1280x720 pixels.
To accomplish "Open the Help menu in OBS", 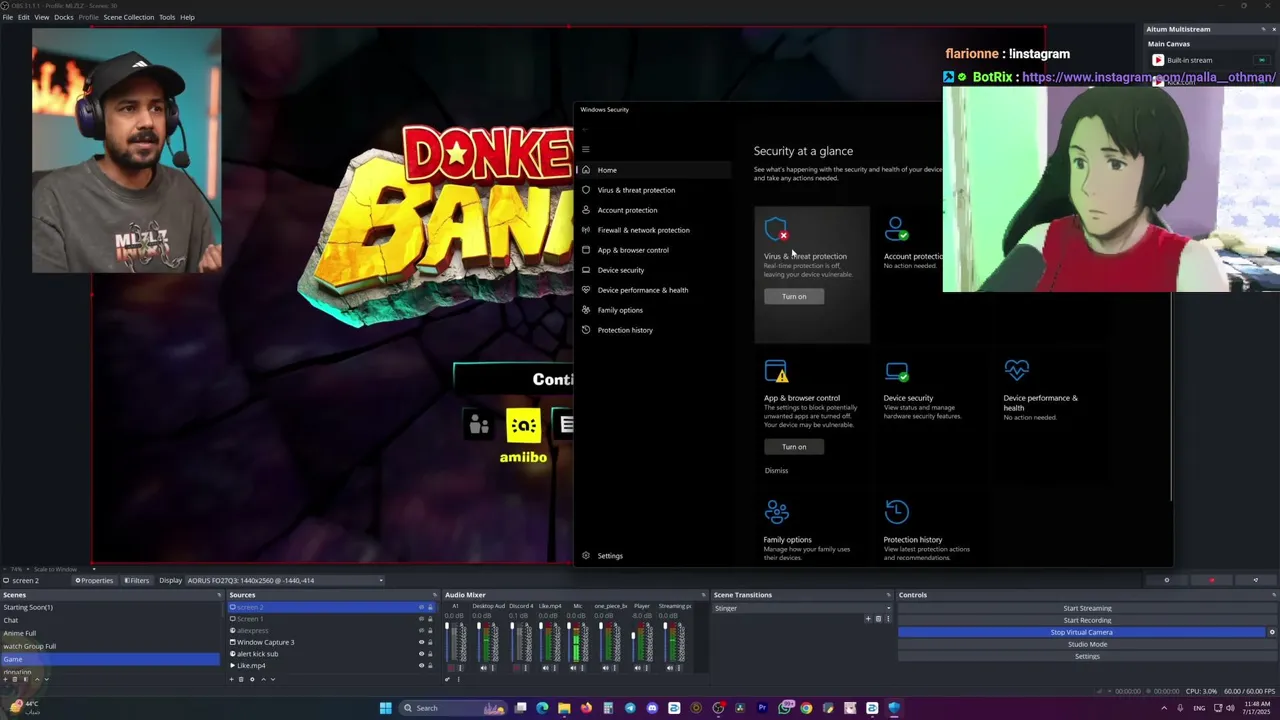I will tap(187, 17).
